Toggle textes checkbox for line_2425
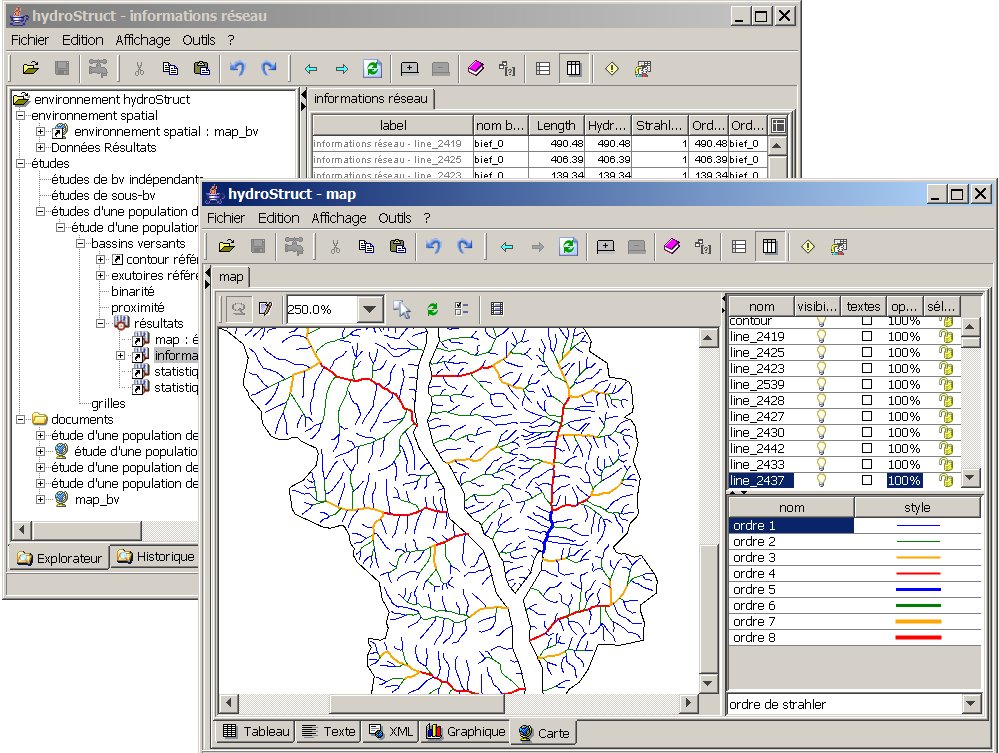999x753 pixels. tap(866, 352)
